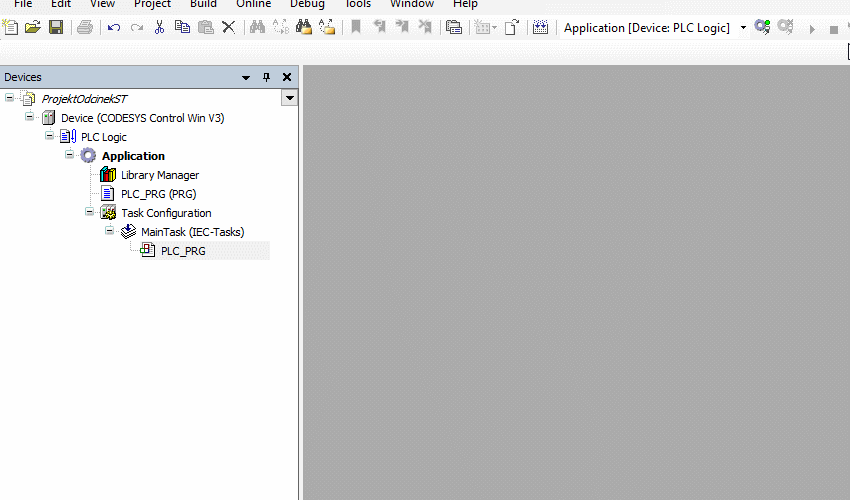Select the Device (CODESYS Control Win V3) node
This screenshot has width=850, height=500.
pos(142,118)
